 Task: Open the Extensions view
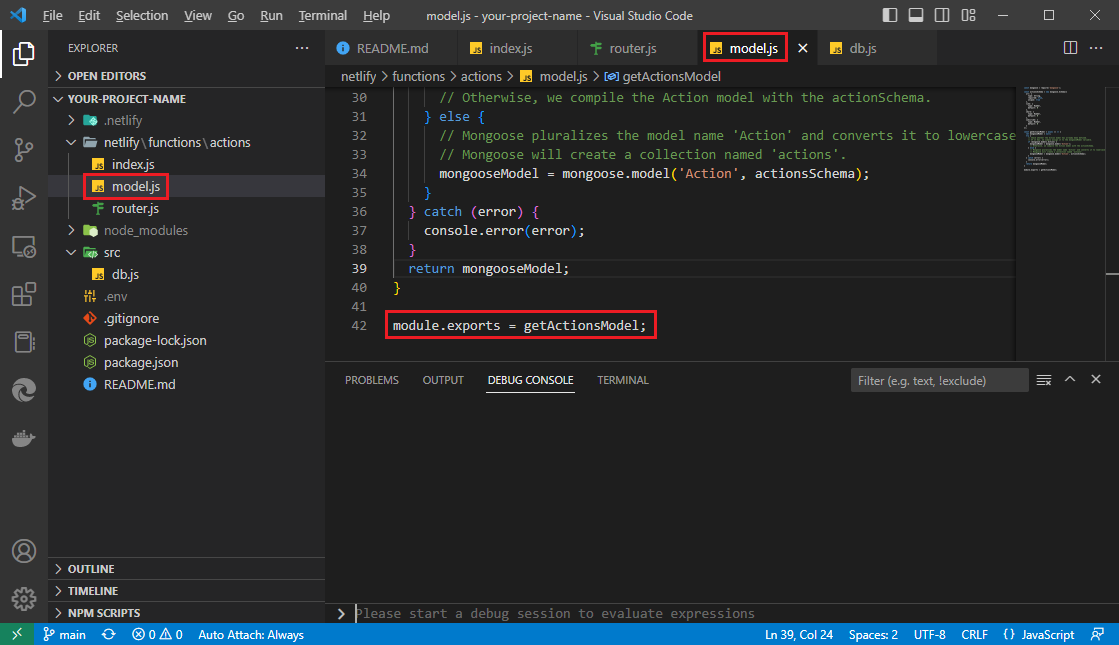click(23, 292)
